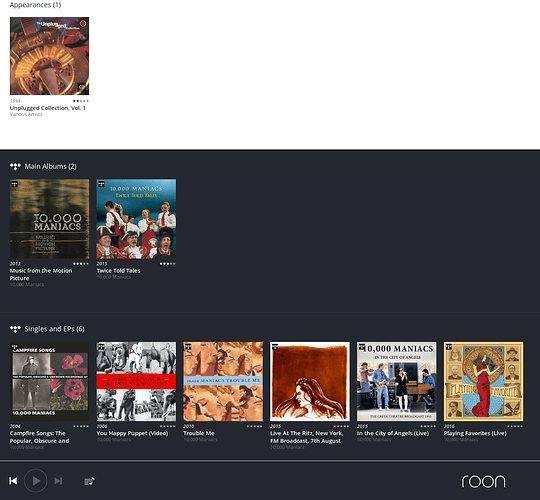Click TIDAL badge on Twice Told Tales cover
Viewport: 540px width, 500px height.
click(x=101, y=184)
